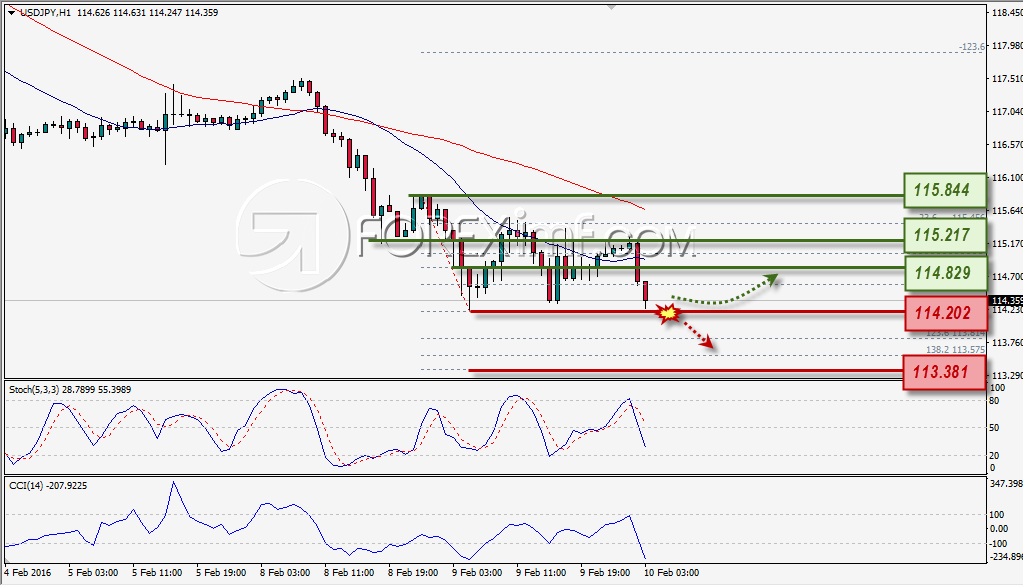This screenshot has height=586, width=1023.
Task: Click the 8 Feb 03:00 time label
Action: pyautogui.click(x=285, y=572)
